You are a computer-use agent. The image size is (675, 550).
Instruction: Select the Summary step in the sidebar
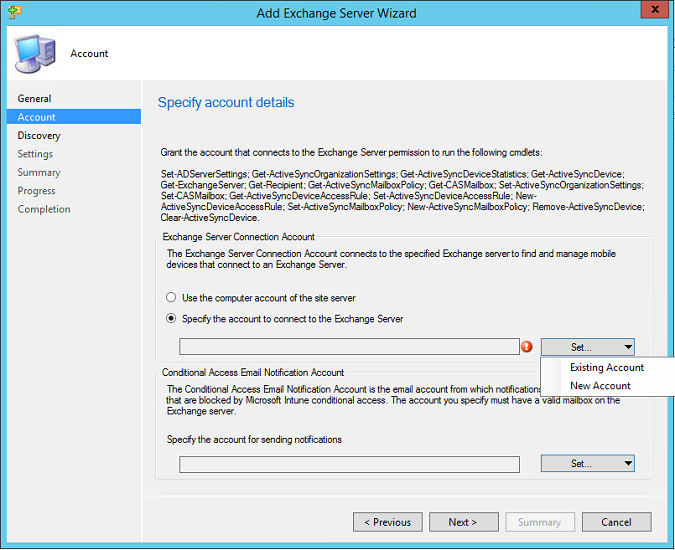coord(39,172)
